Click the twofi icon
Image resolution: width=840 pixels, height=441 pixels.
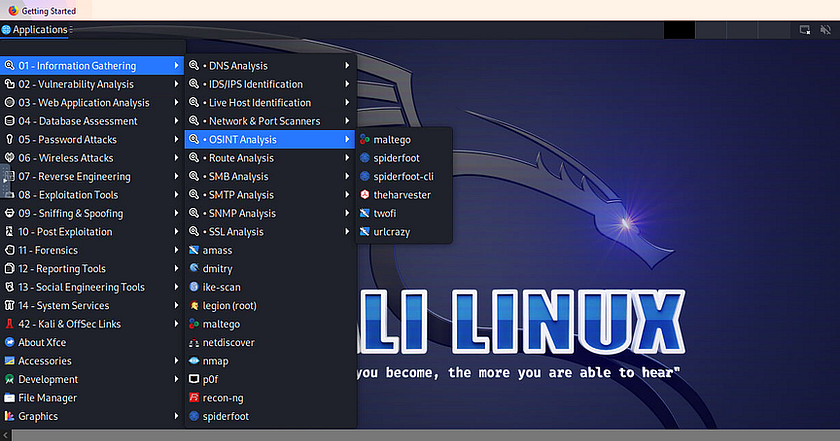[365, 213]
